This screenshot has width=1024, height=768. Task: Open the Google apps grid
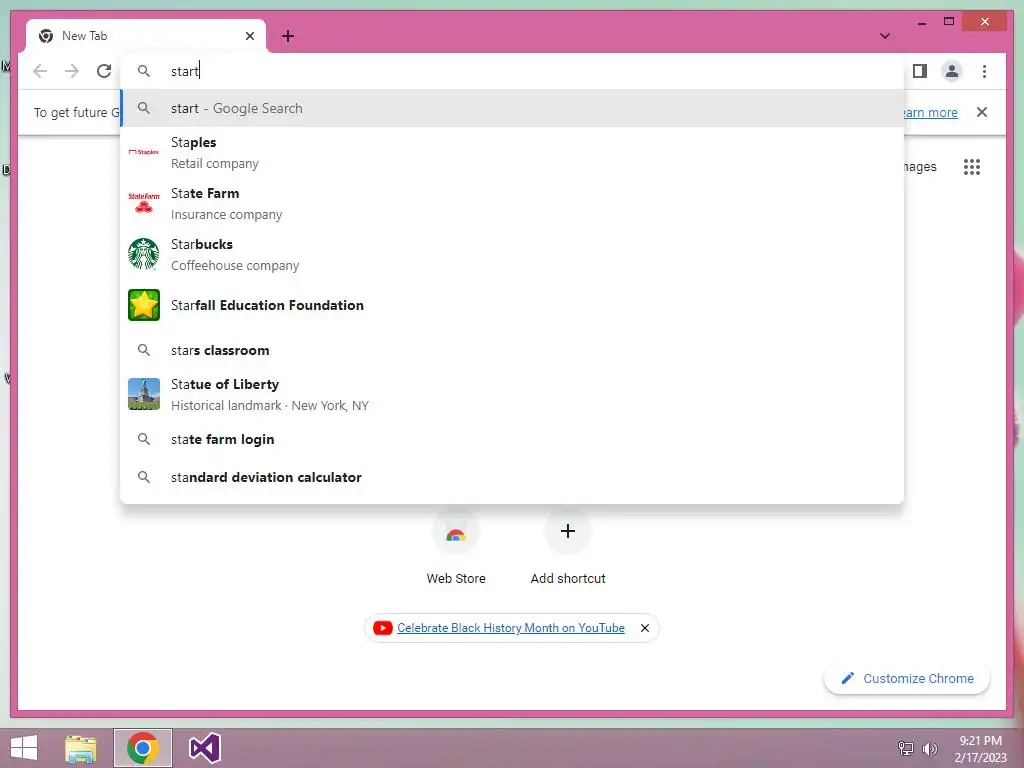click(972, 167)
